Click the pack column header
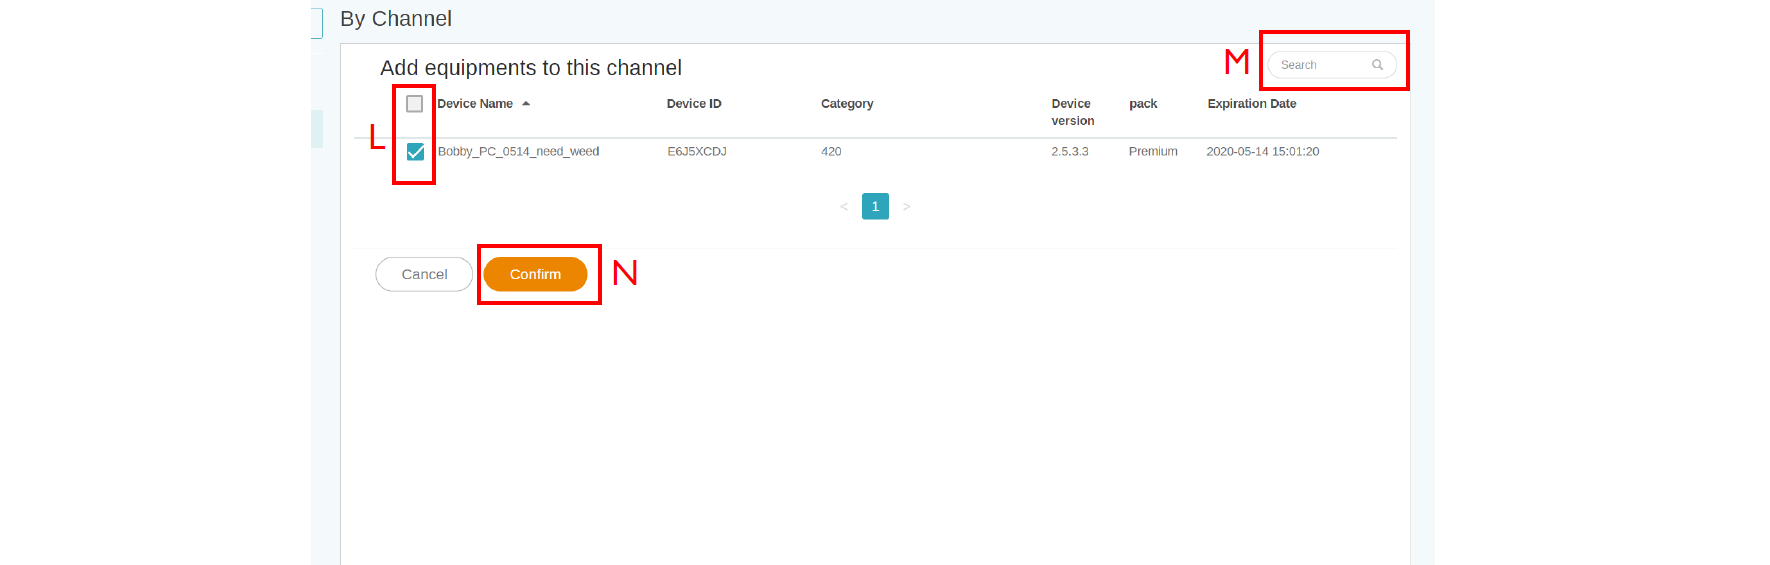This screenshot has height=565, width=1770. coord(1143,104)
